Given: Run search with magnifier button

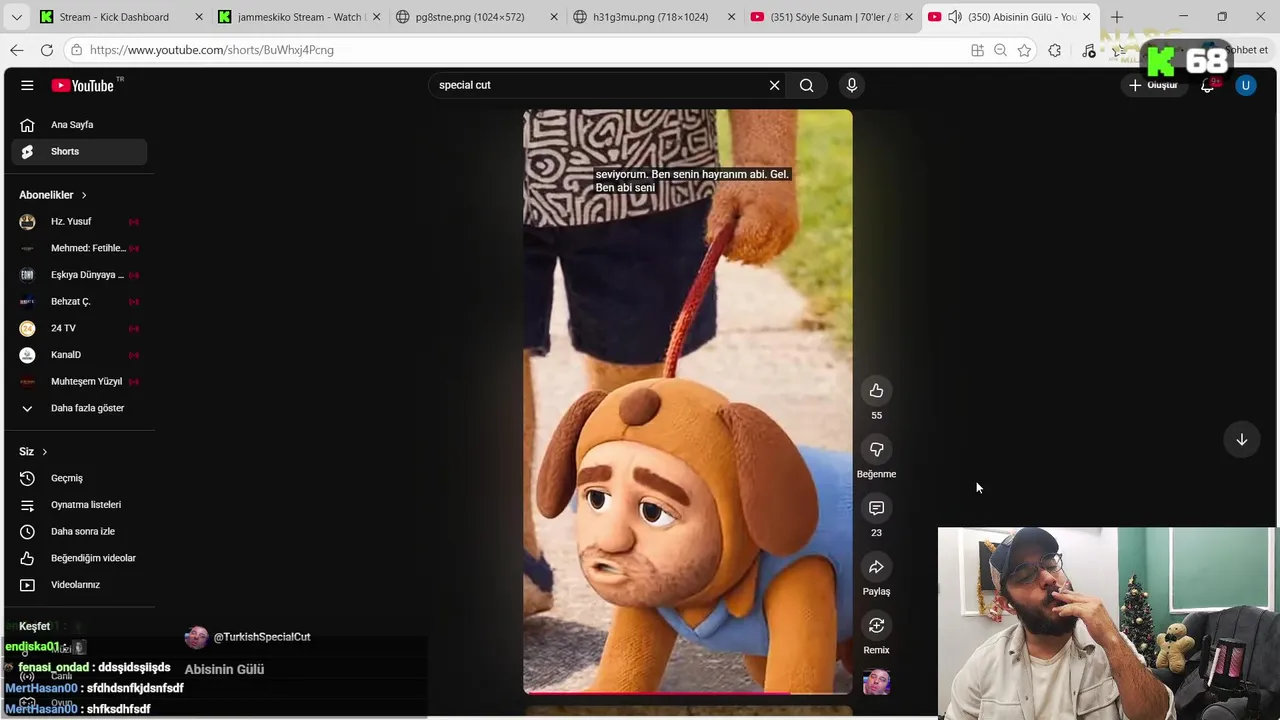Looking at the screenshot, I should click(806, 85).
